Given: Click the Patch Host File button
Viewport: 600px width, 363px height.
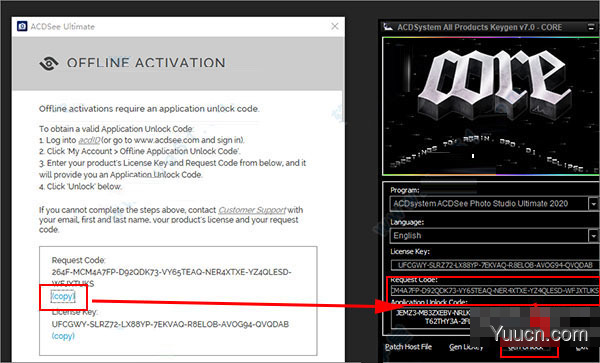Looking at the screenshot, I should [x=408, y=347].
